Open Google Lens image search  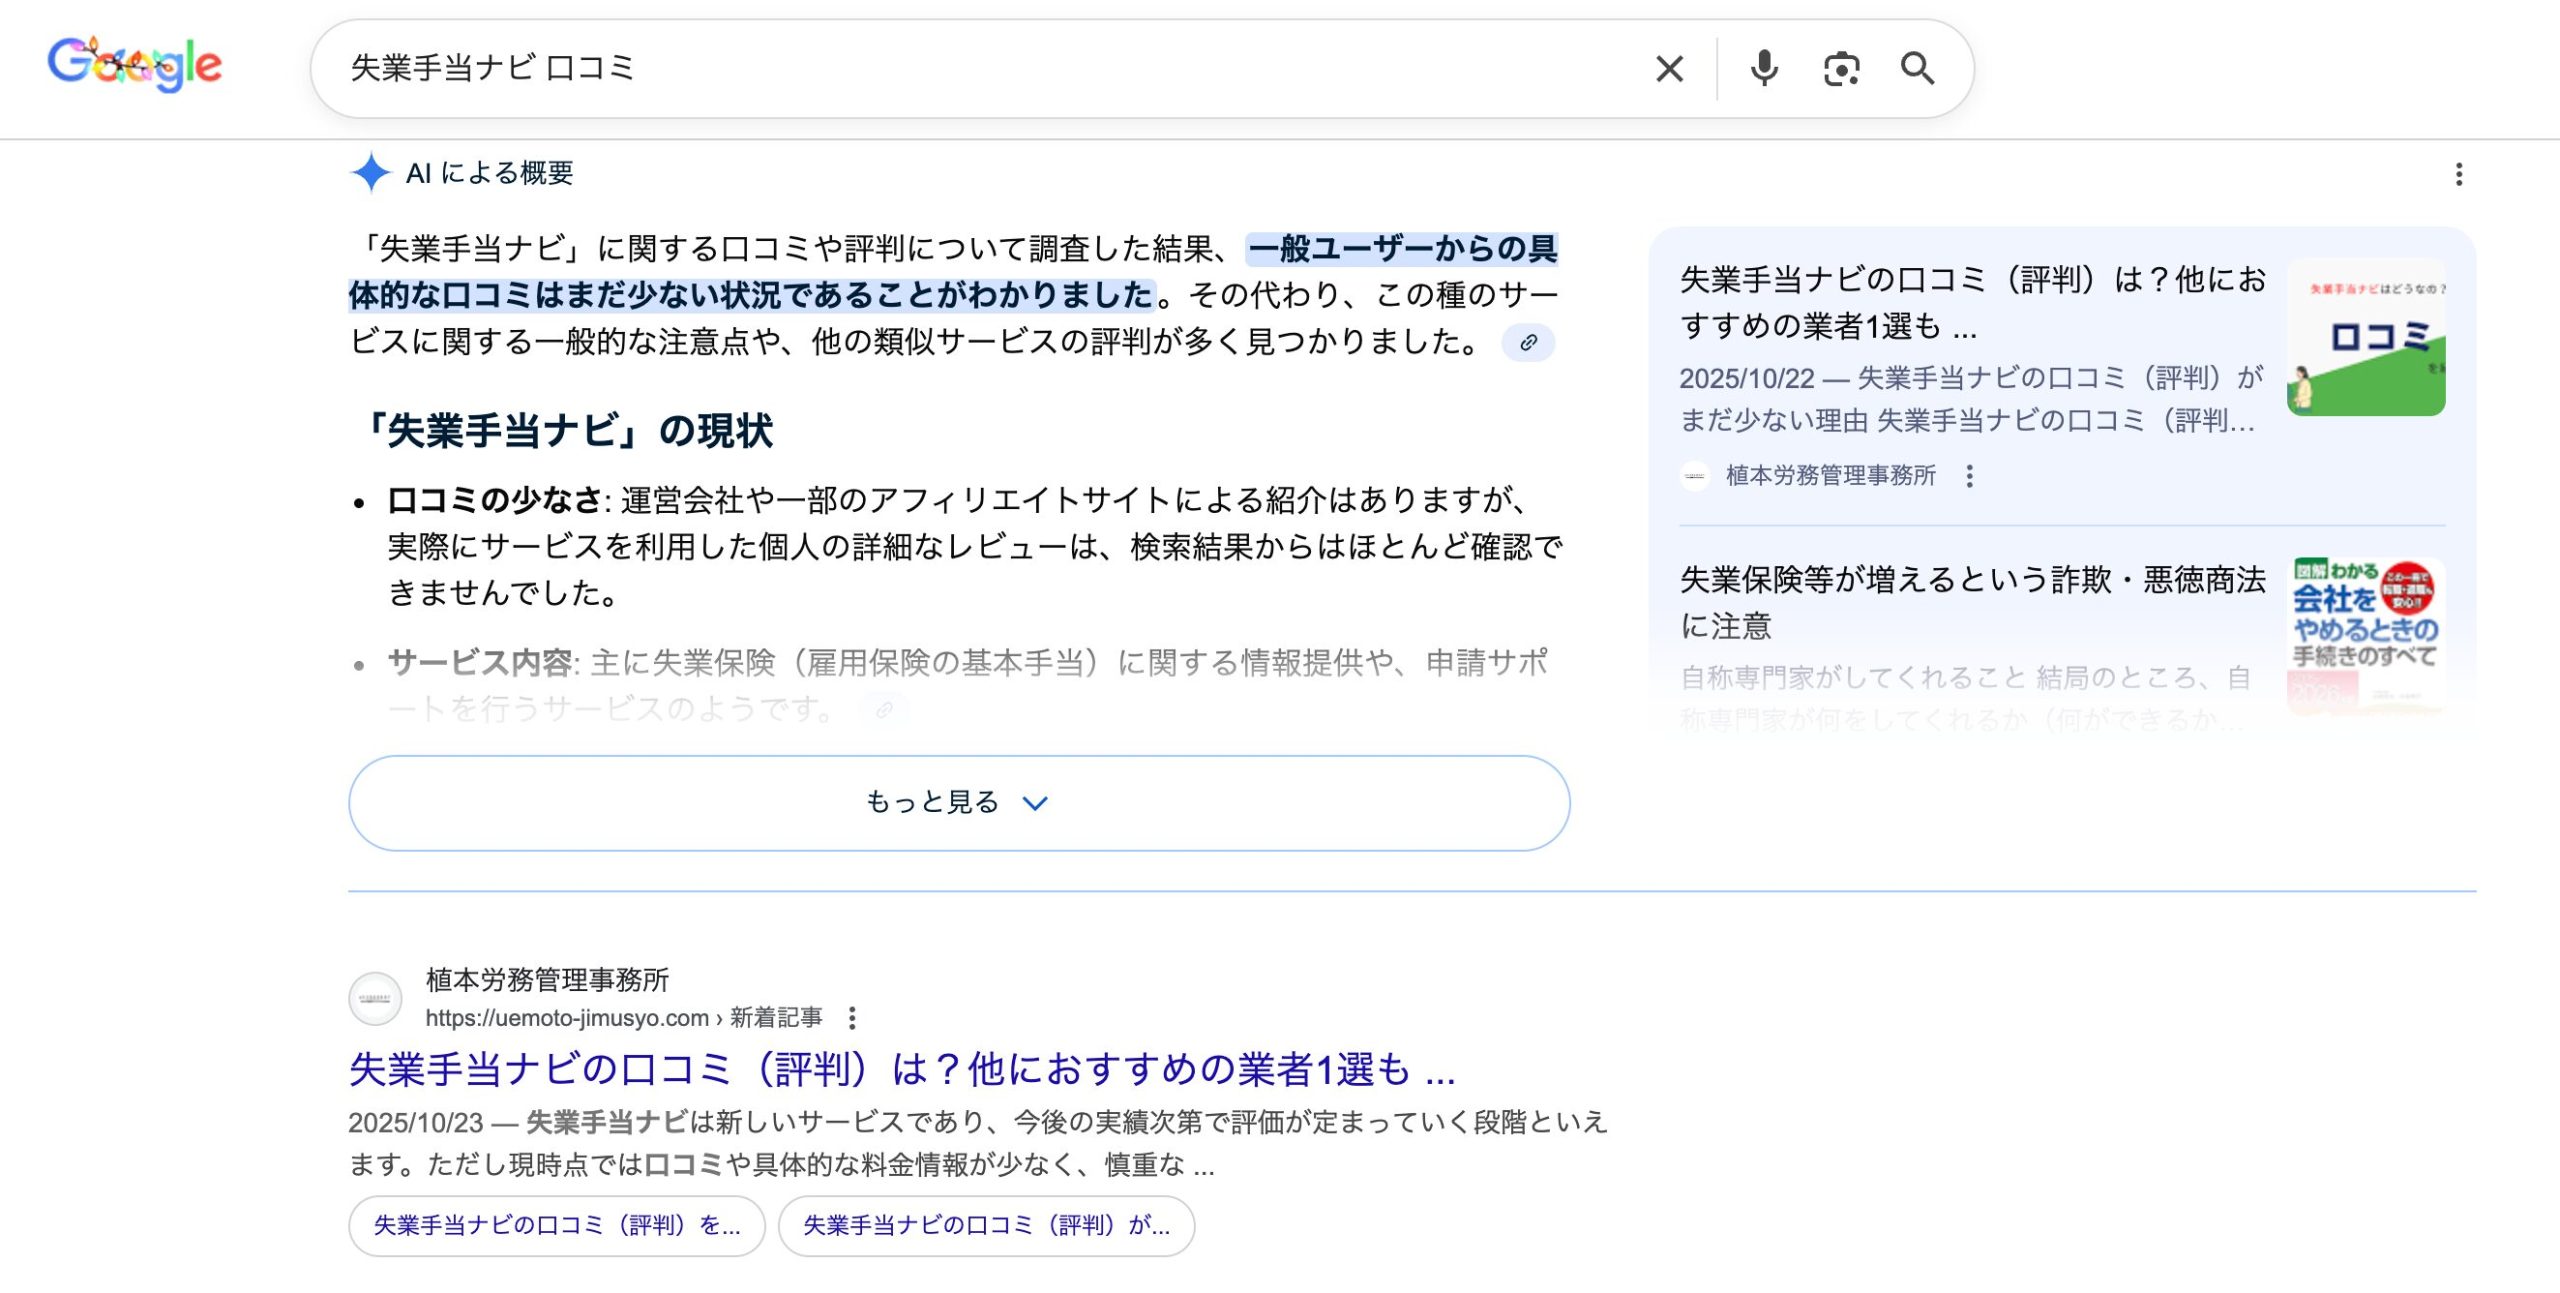pyautogui.click(x=1841, y=69)
